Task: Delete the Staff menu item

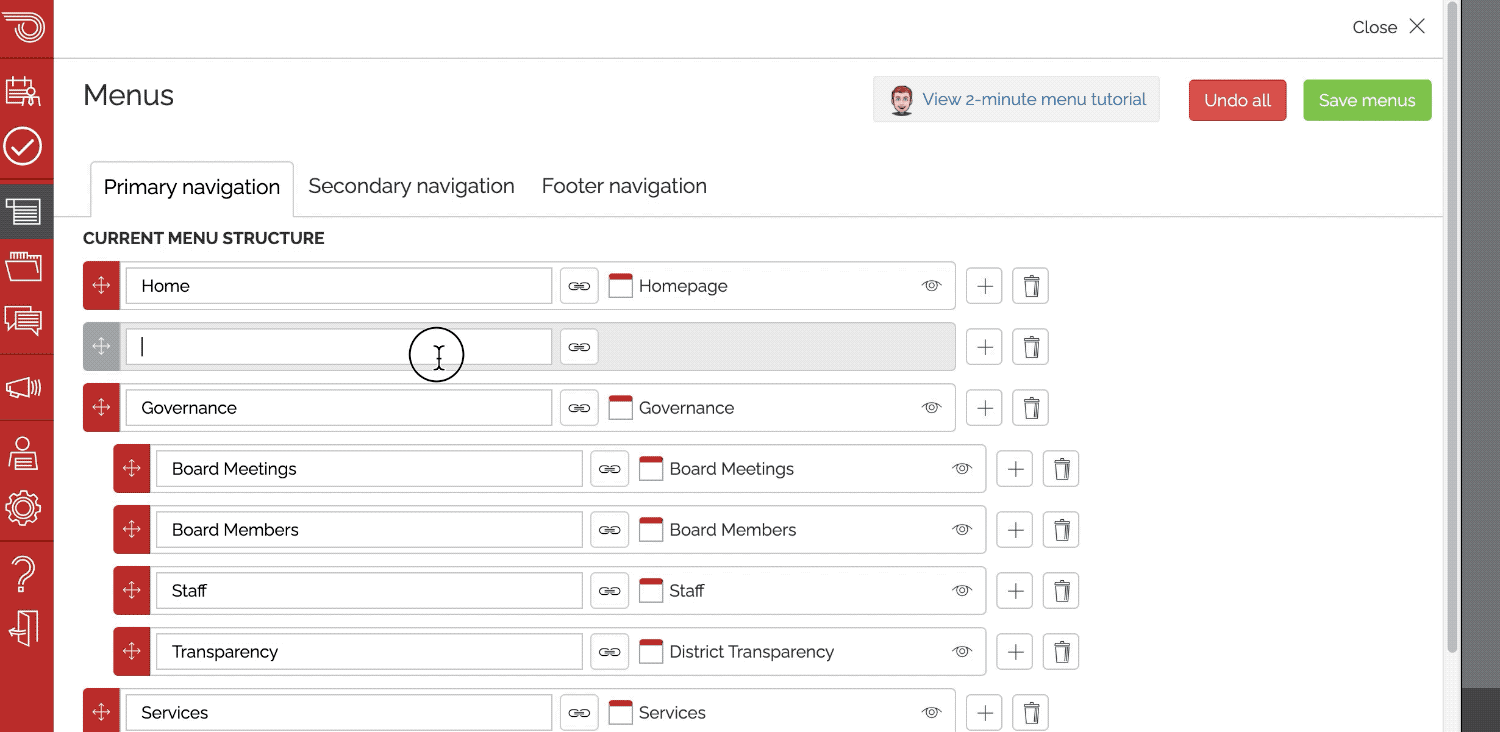Action: click(x=1061, y=591)
